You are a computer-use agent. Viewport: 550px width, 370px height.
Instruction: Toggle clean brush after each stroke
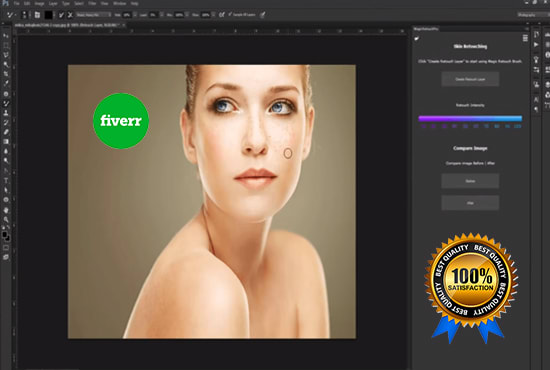point(70,15)
